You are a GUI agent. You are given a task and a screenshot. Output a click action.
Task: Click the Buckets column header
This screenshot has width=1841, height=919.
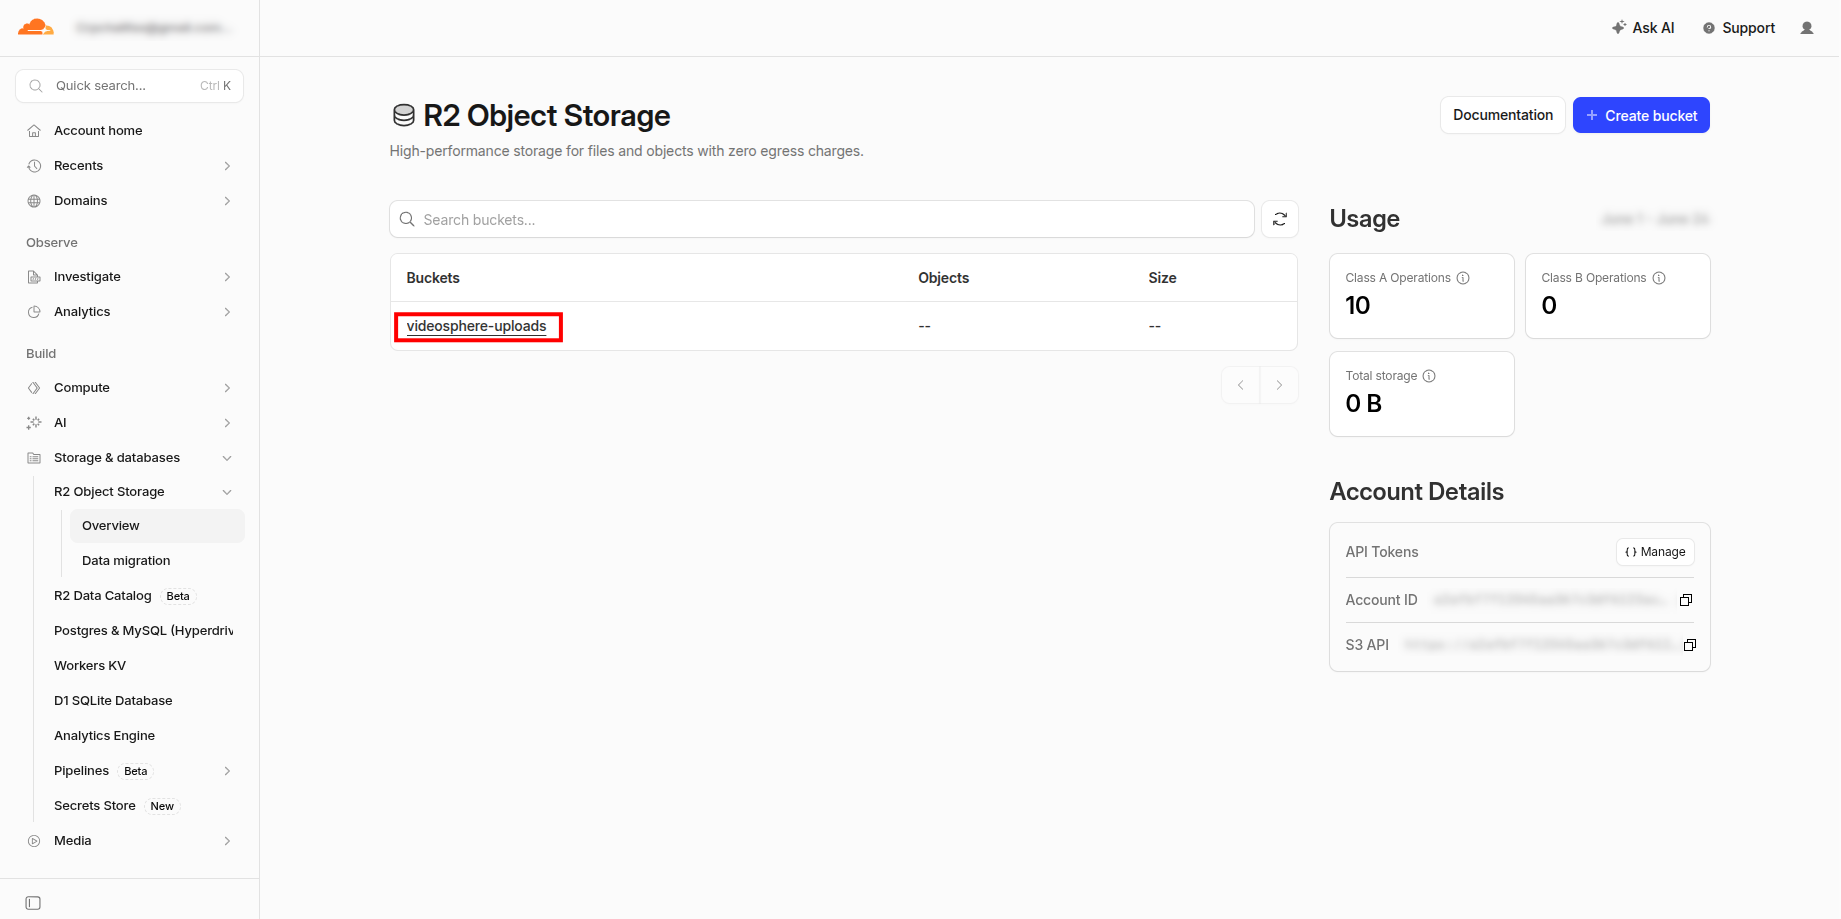(433, 278)
